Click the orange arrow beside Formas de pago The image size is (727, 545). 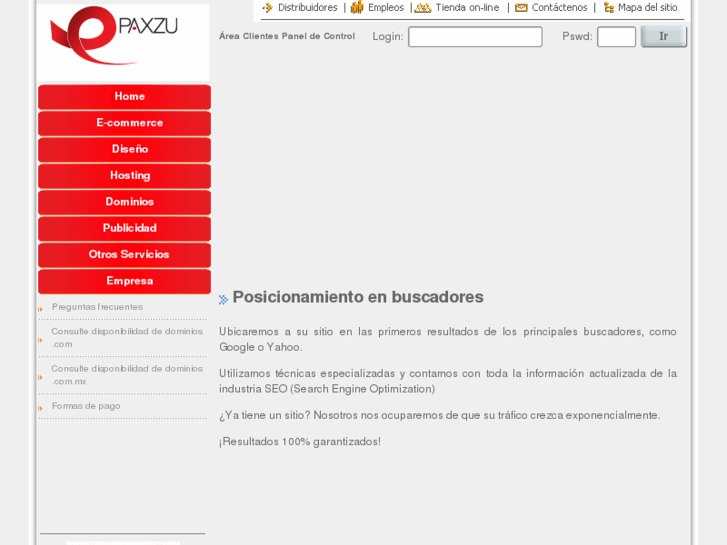point(41,408)
